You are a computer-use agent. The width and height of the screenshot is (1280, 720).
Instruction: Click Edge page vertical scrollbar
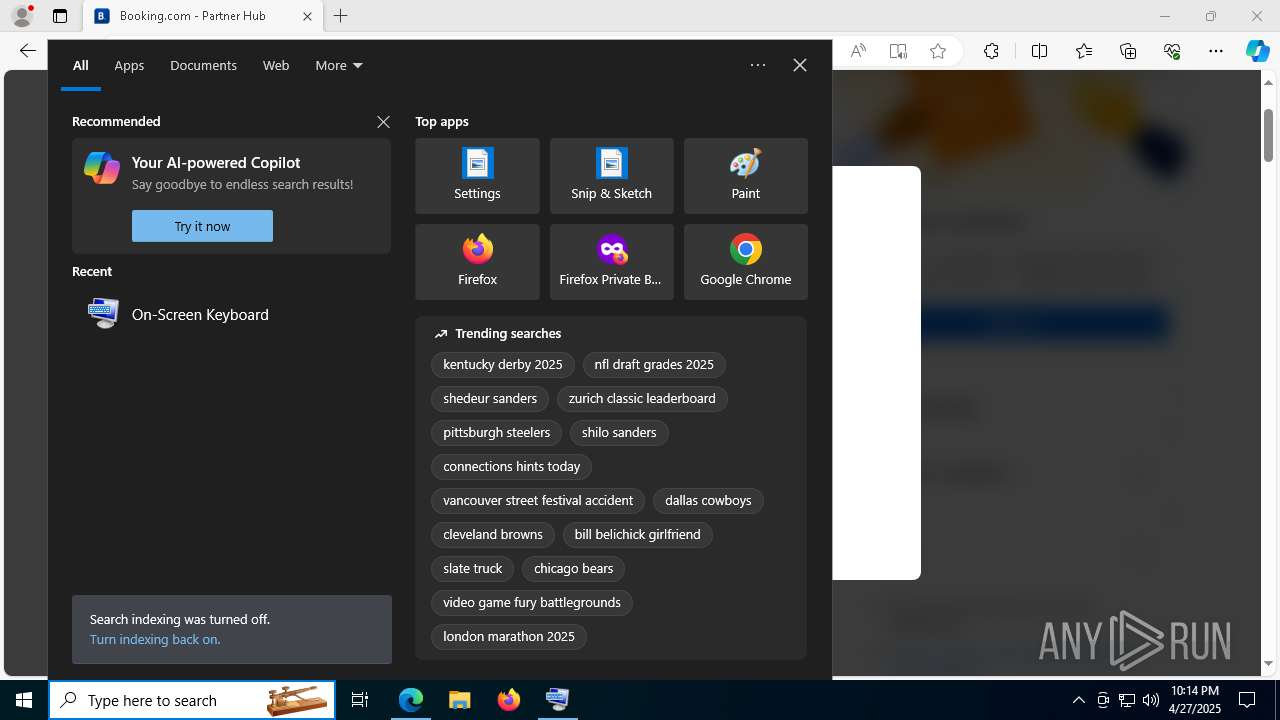tap(1269, 136)
